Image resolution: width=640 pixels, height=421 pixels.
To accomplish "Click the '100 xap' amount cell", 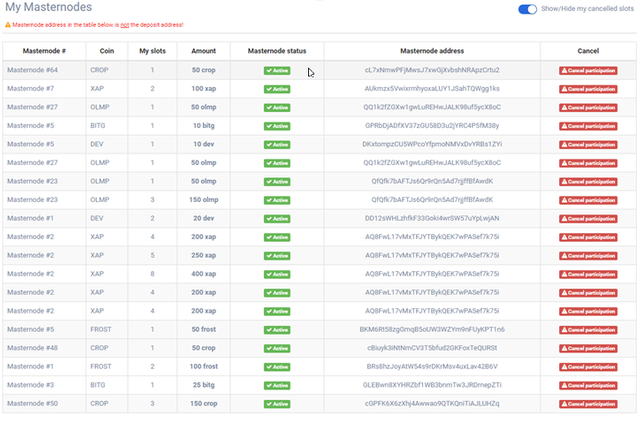I will click(x=203, y=89).
